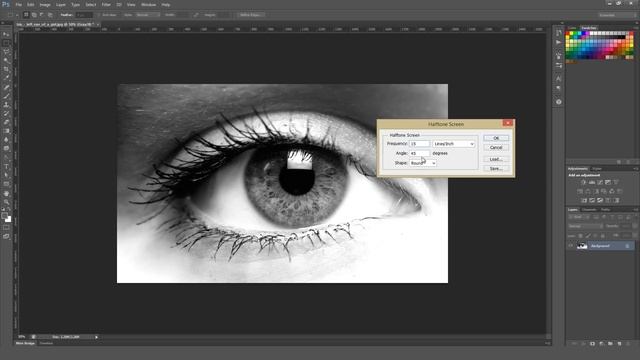Viewport: 640px width, 360px height.
Task: Click Load in Halftone Screen dialog
Action: 496,159
